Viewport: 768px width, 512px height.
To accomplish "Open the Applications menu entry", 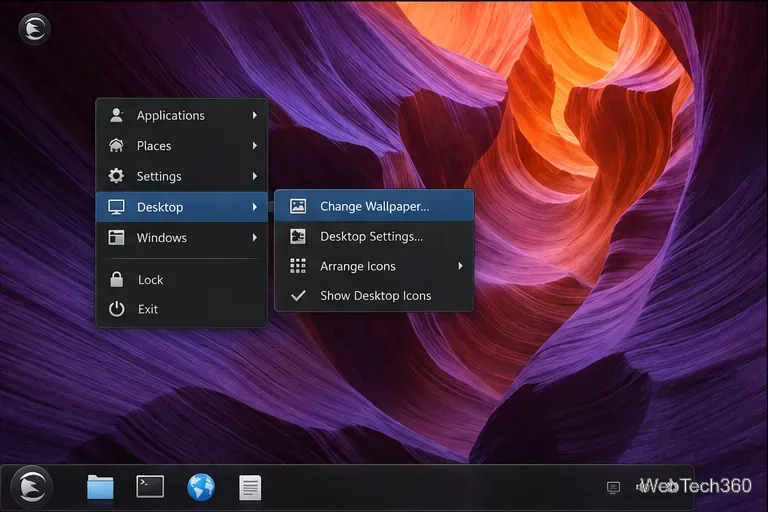I will pos(182,115).
